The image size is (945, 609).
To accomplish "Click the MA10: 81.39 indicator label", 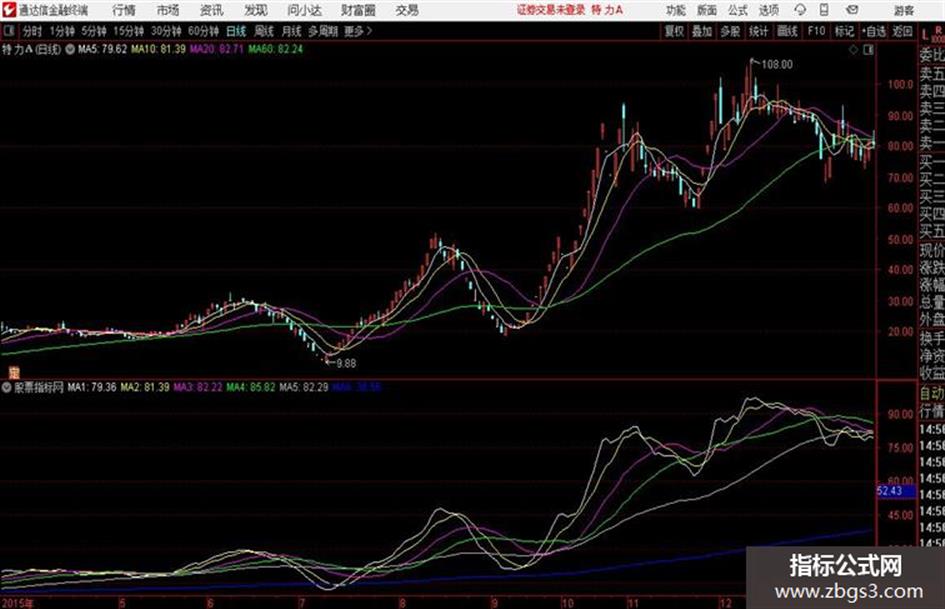I will pos(159,49).
